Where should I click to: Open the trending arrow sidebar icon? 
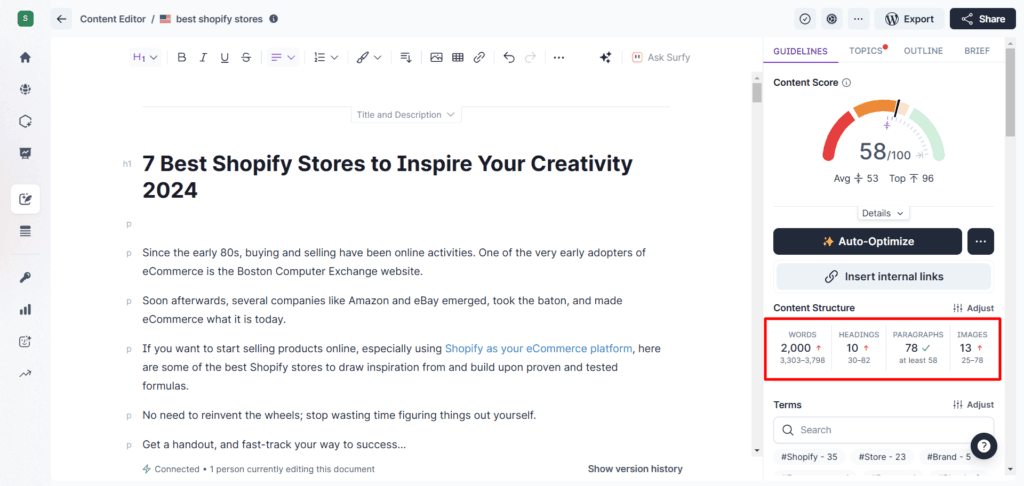pyautogui.click(x=25, y=374)
